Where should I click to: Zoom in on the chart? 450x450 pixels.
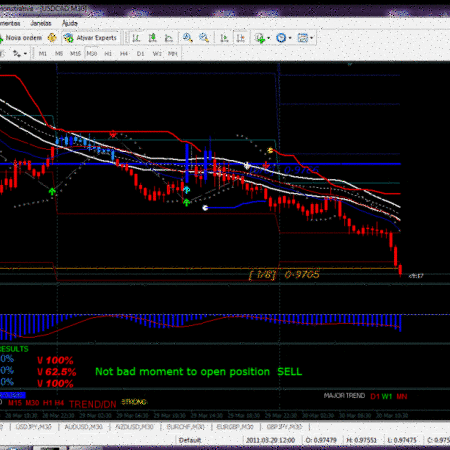187,38
